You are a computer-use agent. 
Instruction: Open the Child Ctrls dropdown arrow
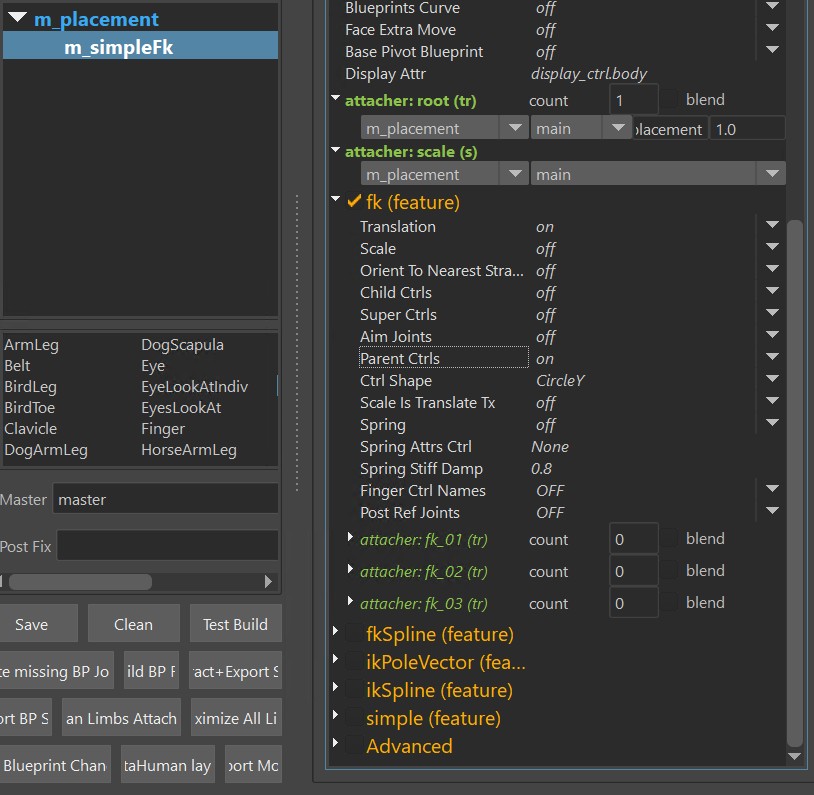coord(772,290)
